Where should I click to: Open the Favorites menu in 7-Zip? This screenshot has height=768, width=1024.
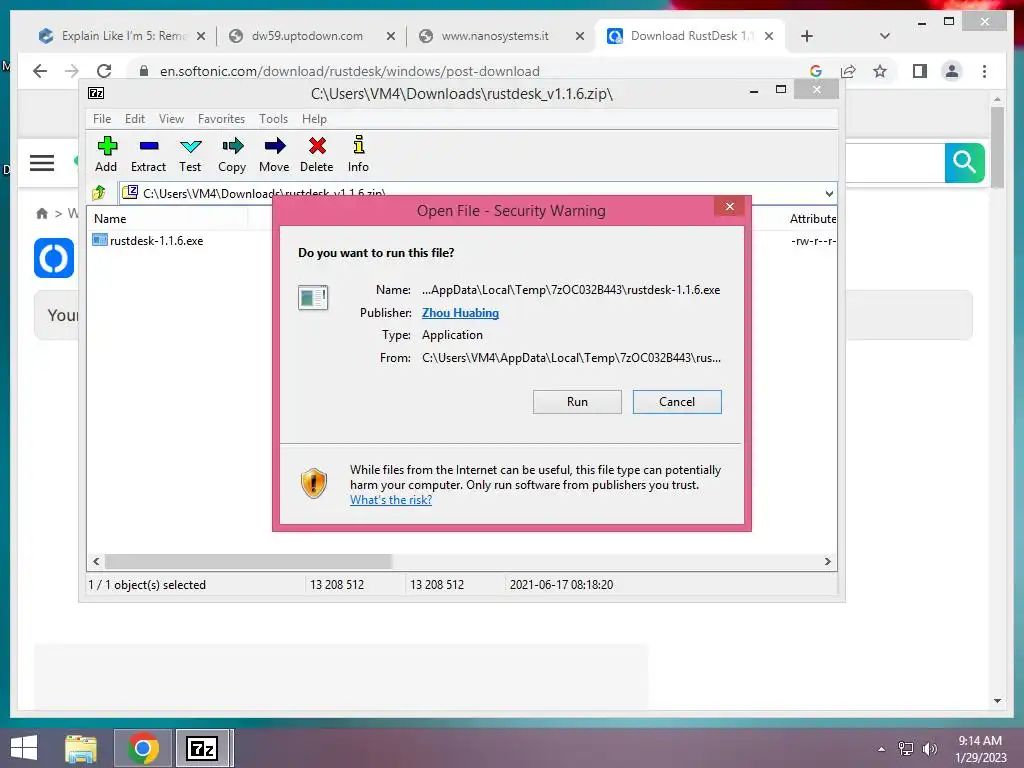pos(221,119)
